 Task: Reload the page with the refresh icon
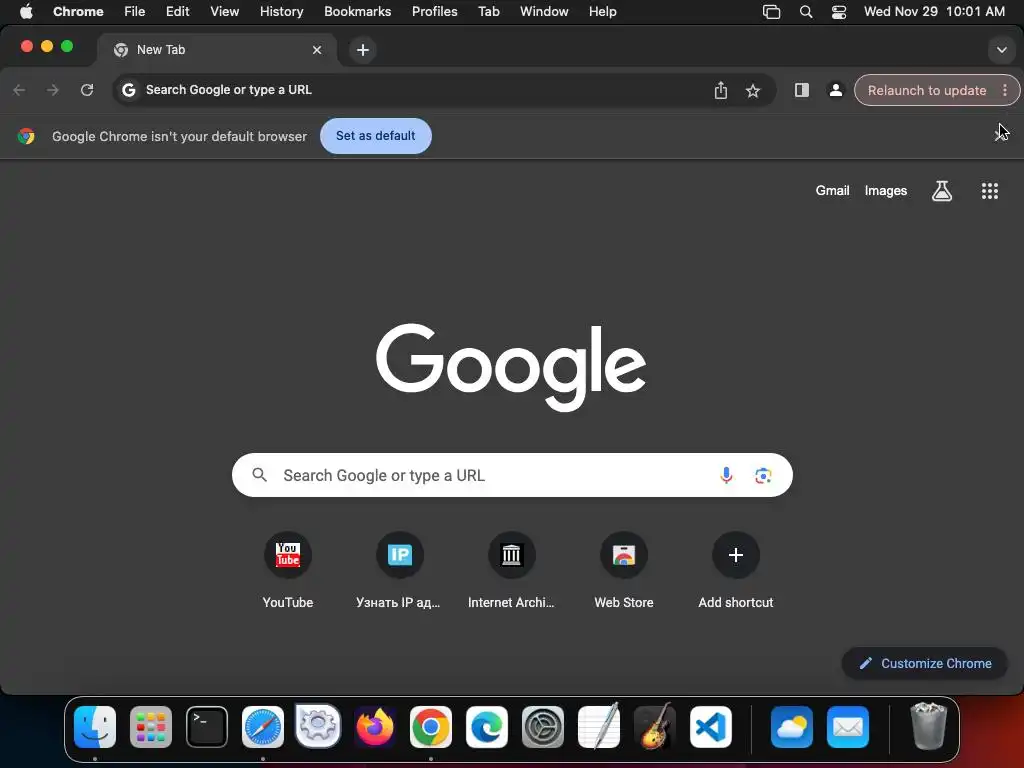point(87,90)
